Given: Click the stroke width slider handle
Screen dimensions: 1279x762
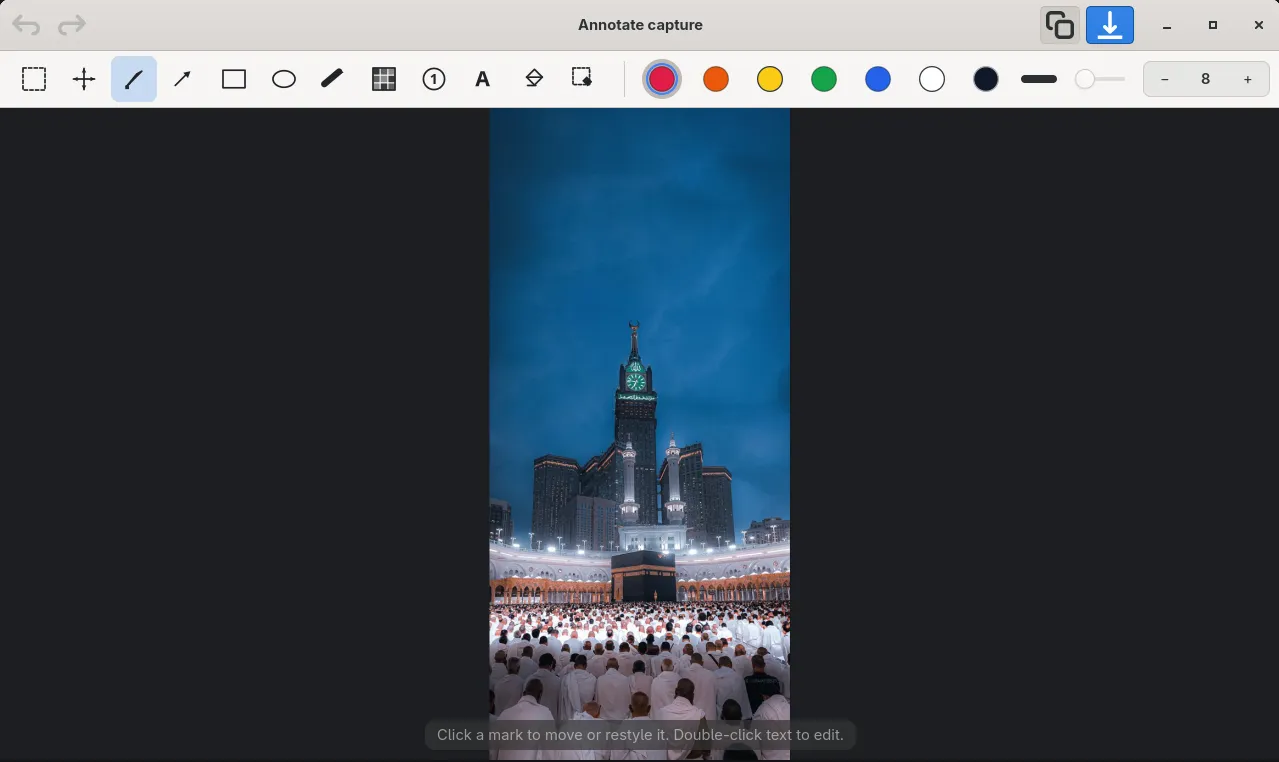Looking at the screenshot, I should [1085, 79].
